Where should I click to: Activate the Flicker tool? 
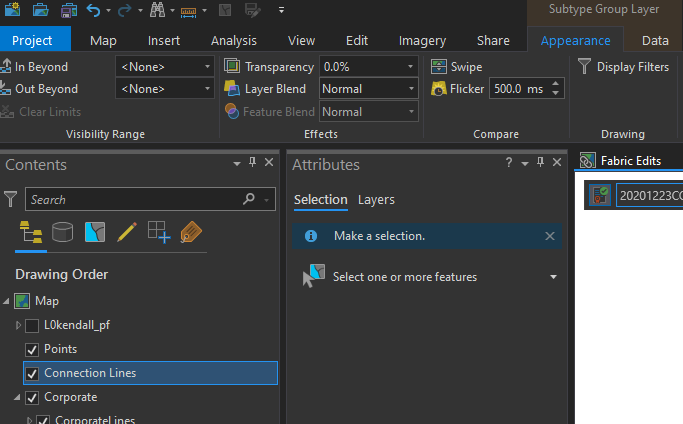coord(439,89)
